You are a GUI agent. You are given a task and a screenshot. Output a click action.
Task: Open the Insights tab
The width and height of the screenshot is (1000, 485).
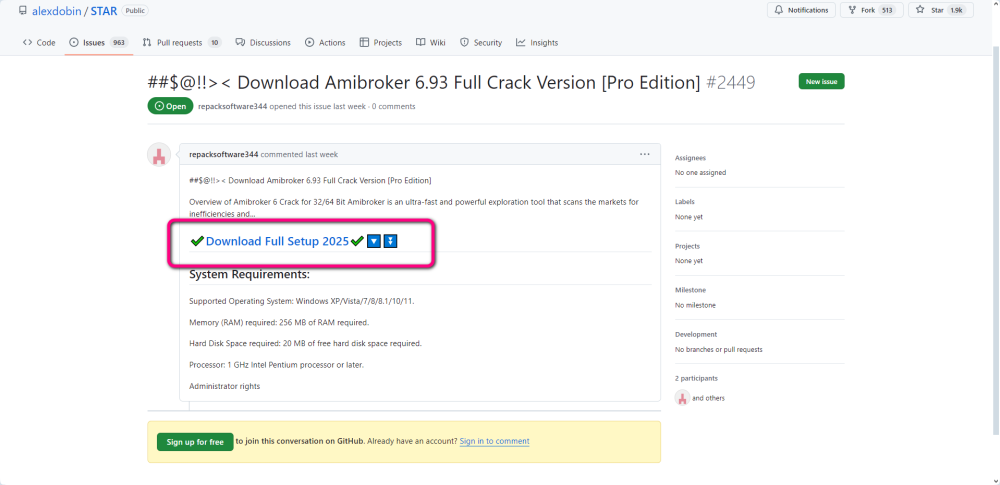[x=537, y=43]
